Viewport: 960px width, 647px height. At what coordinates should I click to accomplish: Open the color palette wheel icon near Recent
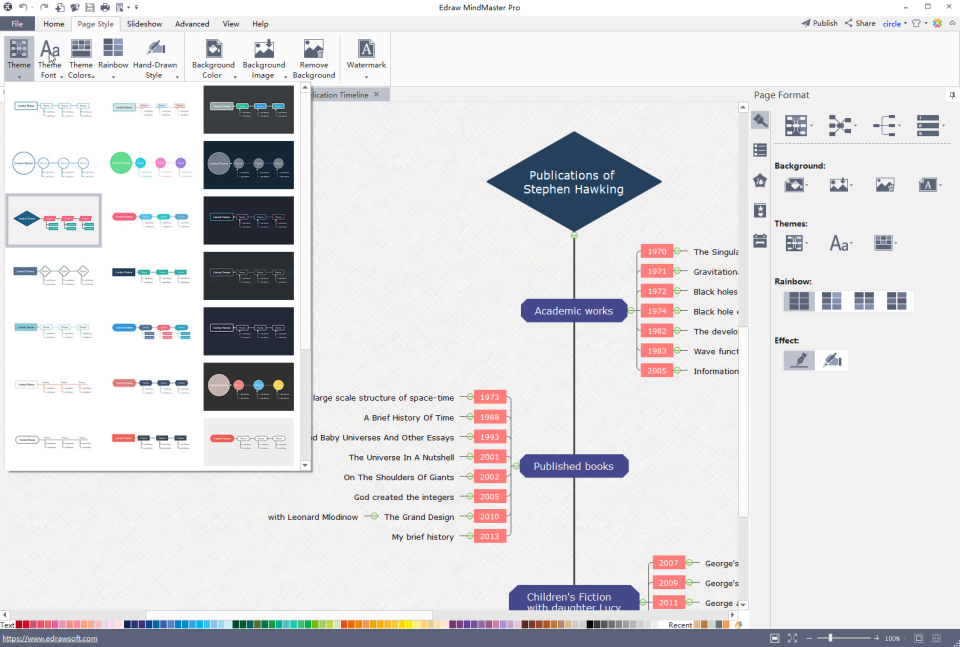pyautogui.click(x=738, y=625)
